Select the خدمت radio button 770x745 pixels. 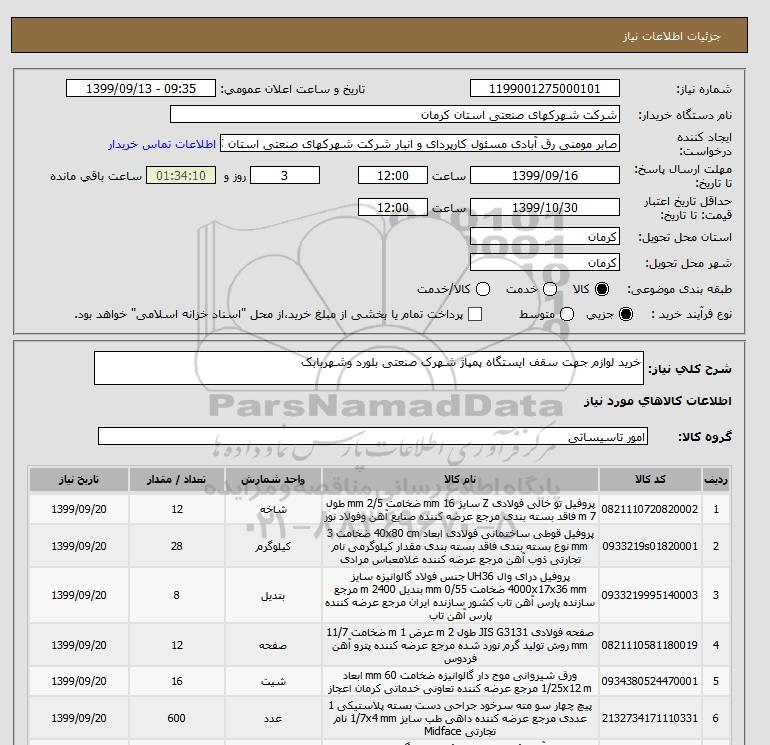point(550,289)
